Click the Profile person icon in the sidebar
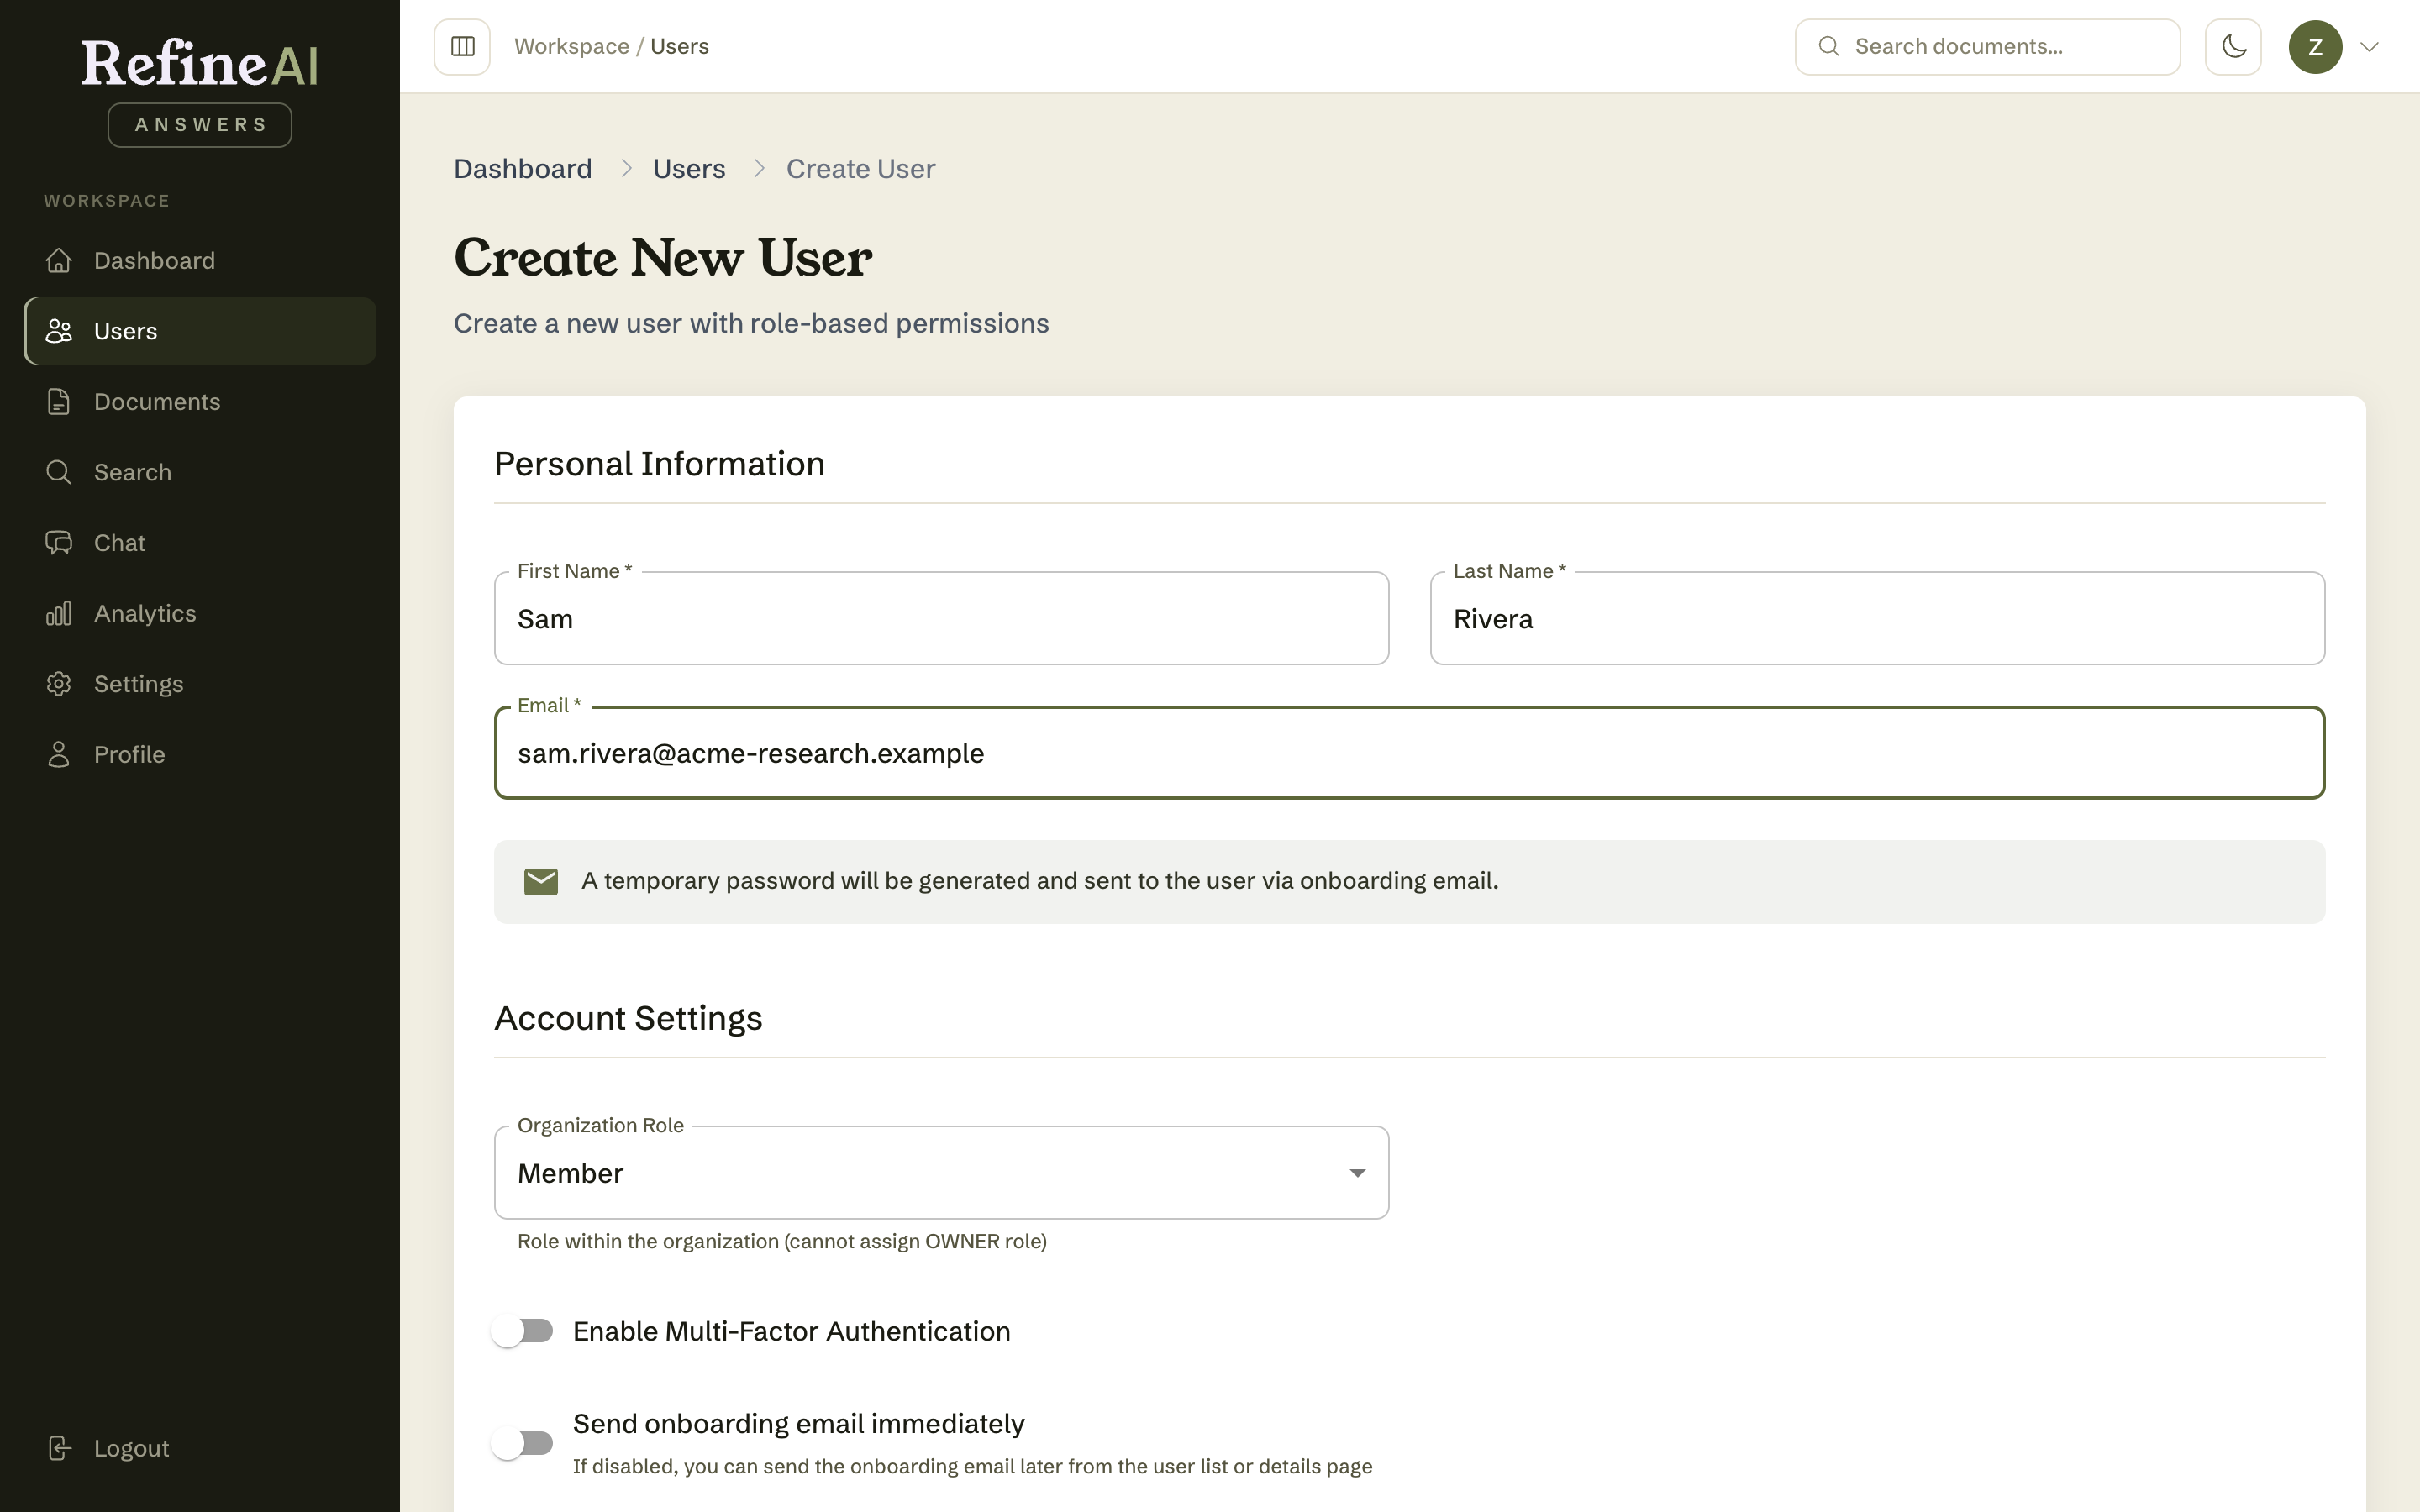 click(59, 755)
